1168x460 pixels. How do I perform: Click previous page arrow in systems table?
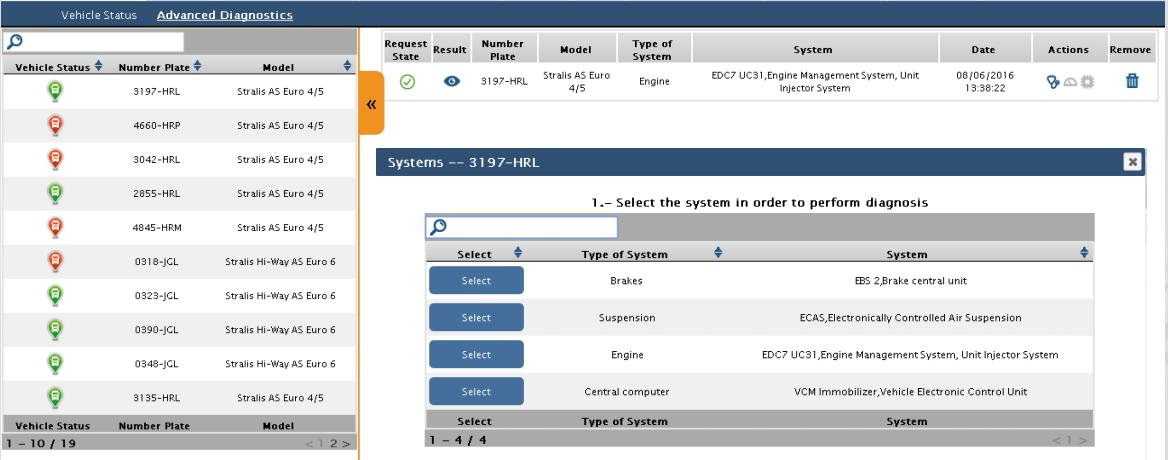pyautogui.click(x=1056, y=441)
